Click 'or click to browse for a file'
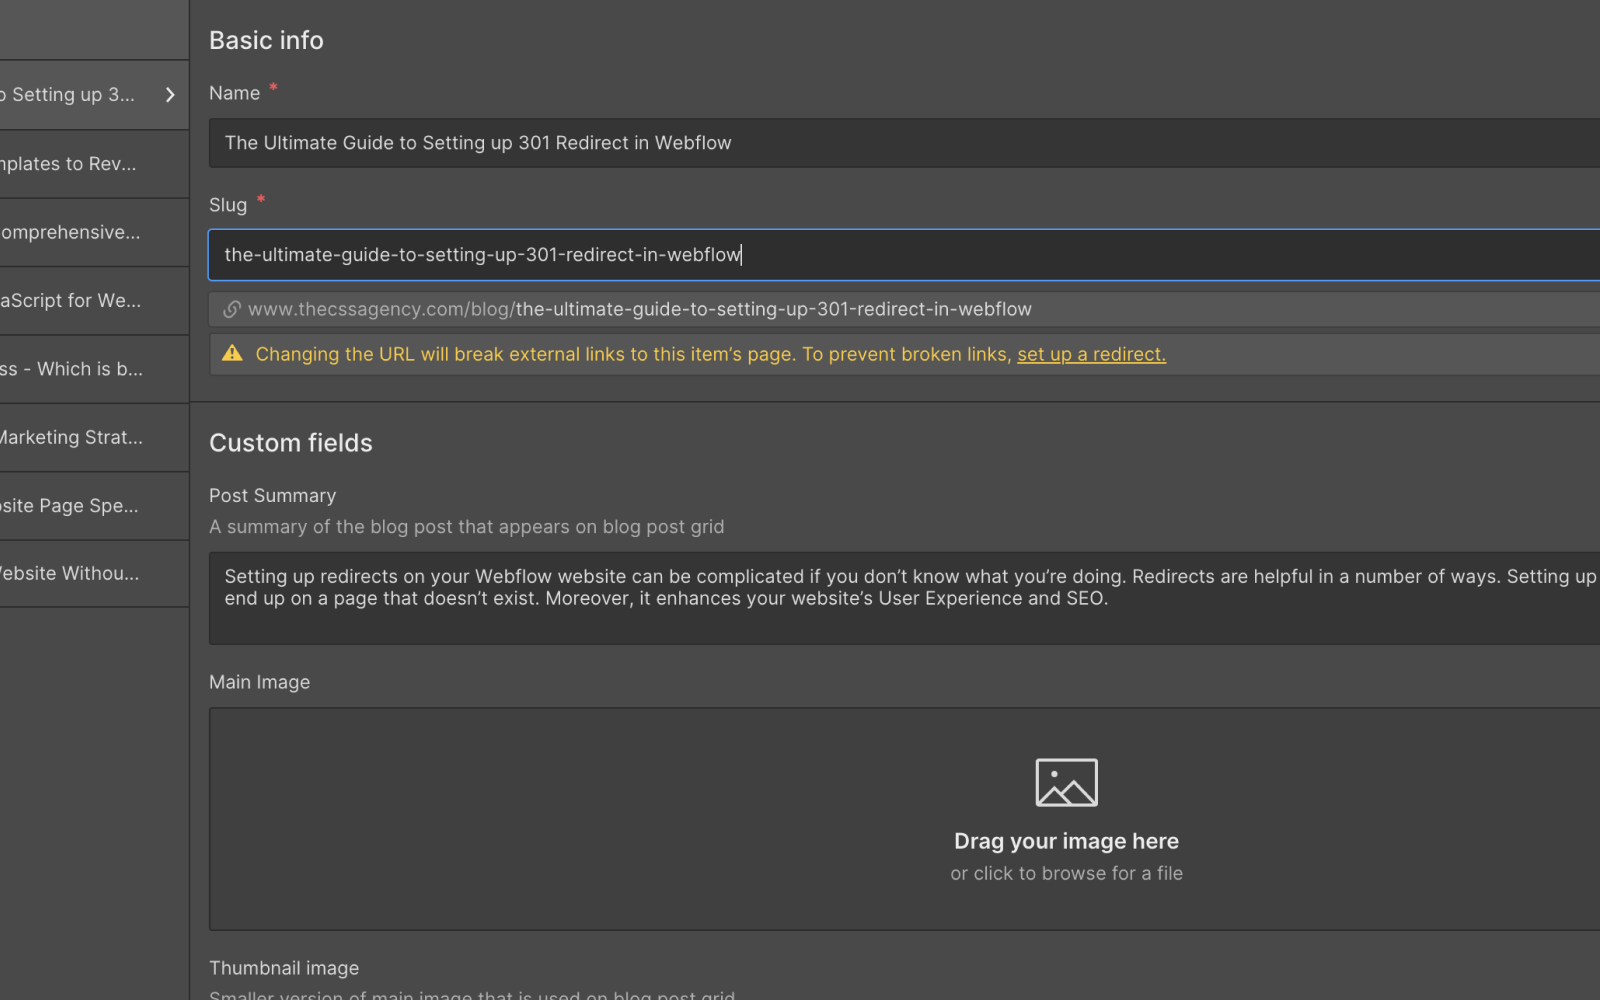Screen dimensions: 1600x1000 1066,873
